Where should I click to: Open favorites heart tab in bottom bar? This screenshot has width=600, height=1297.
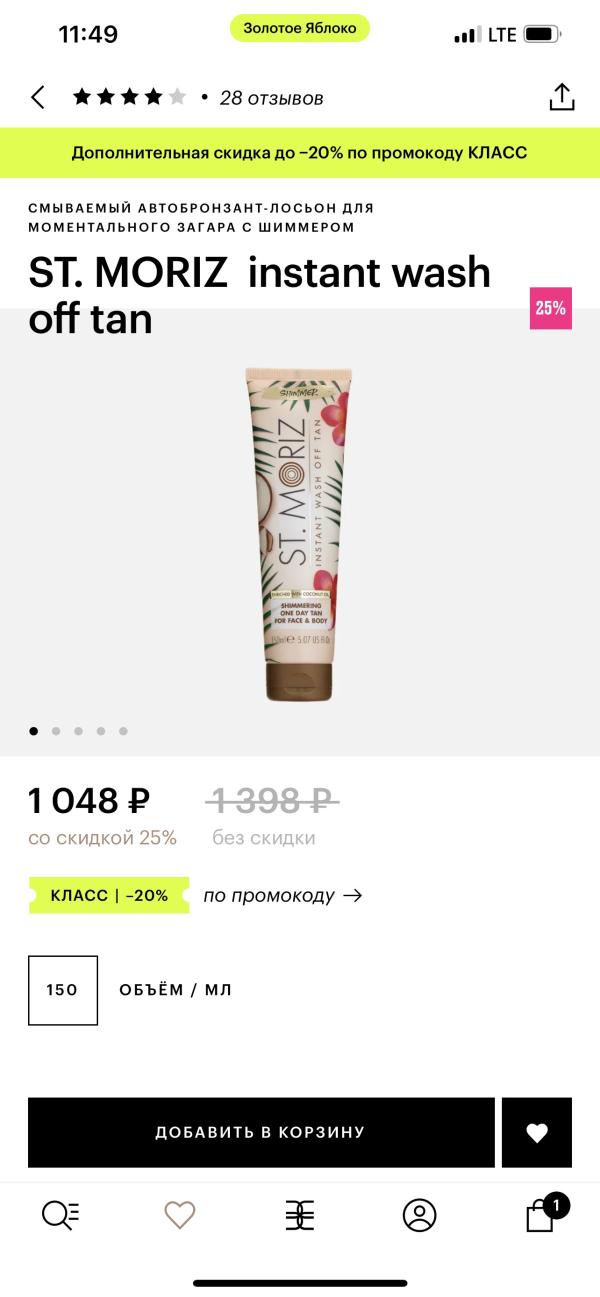180,1215
